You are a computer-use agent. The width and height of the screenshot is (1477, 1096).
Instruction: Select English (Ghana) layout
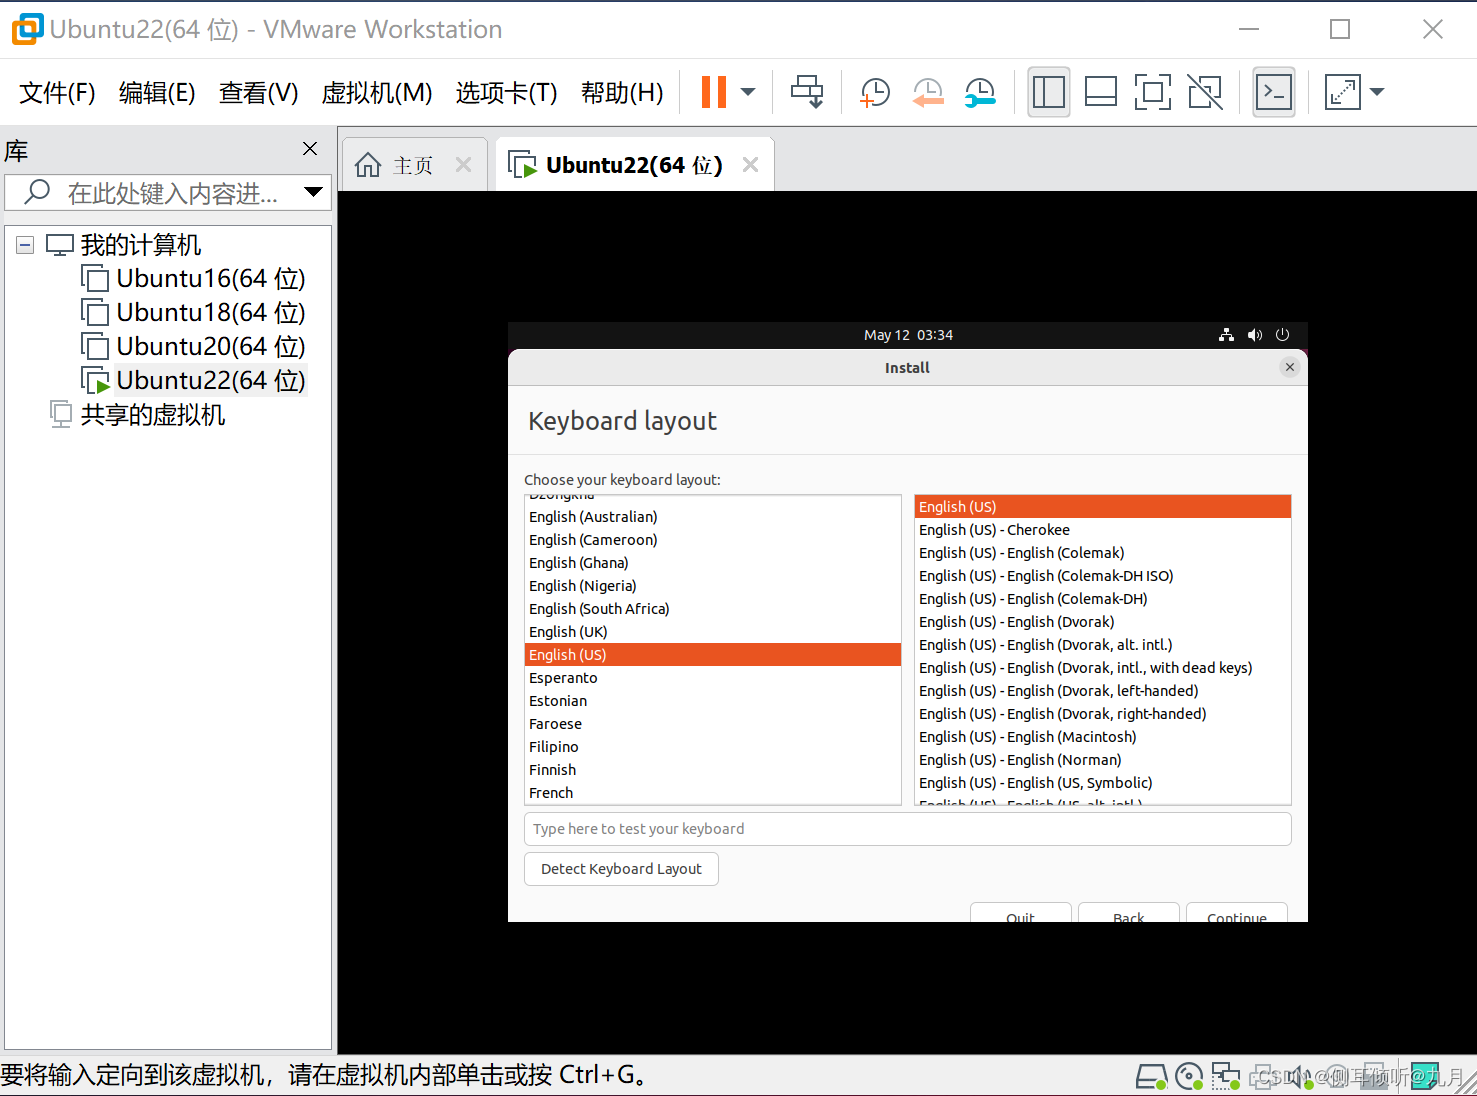(713, 563)
